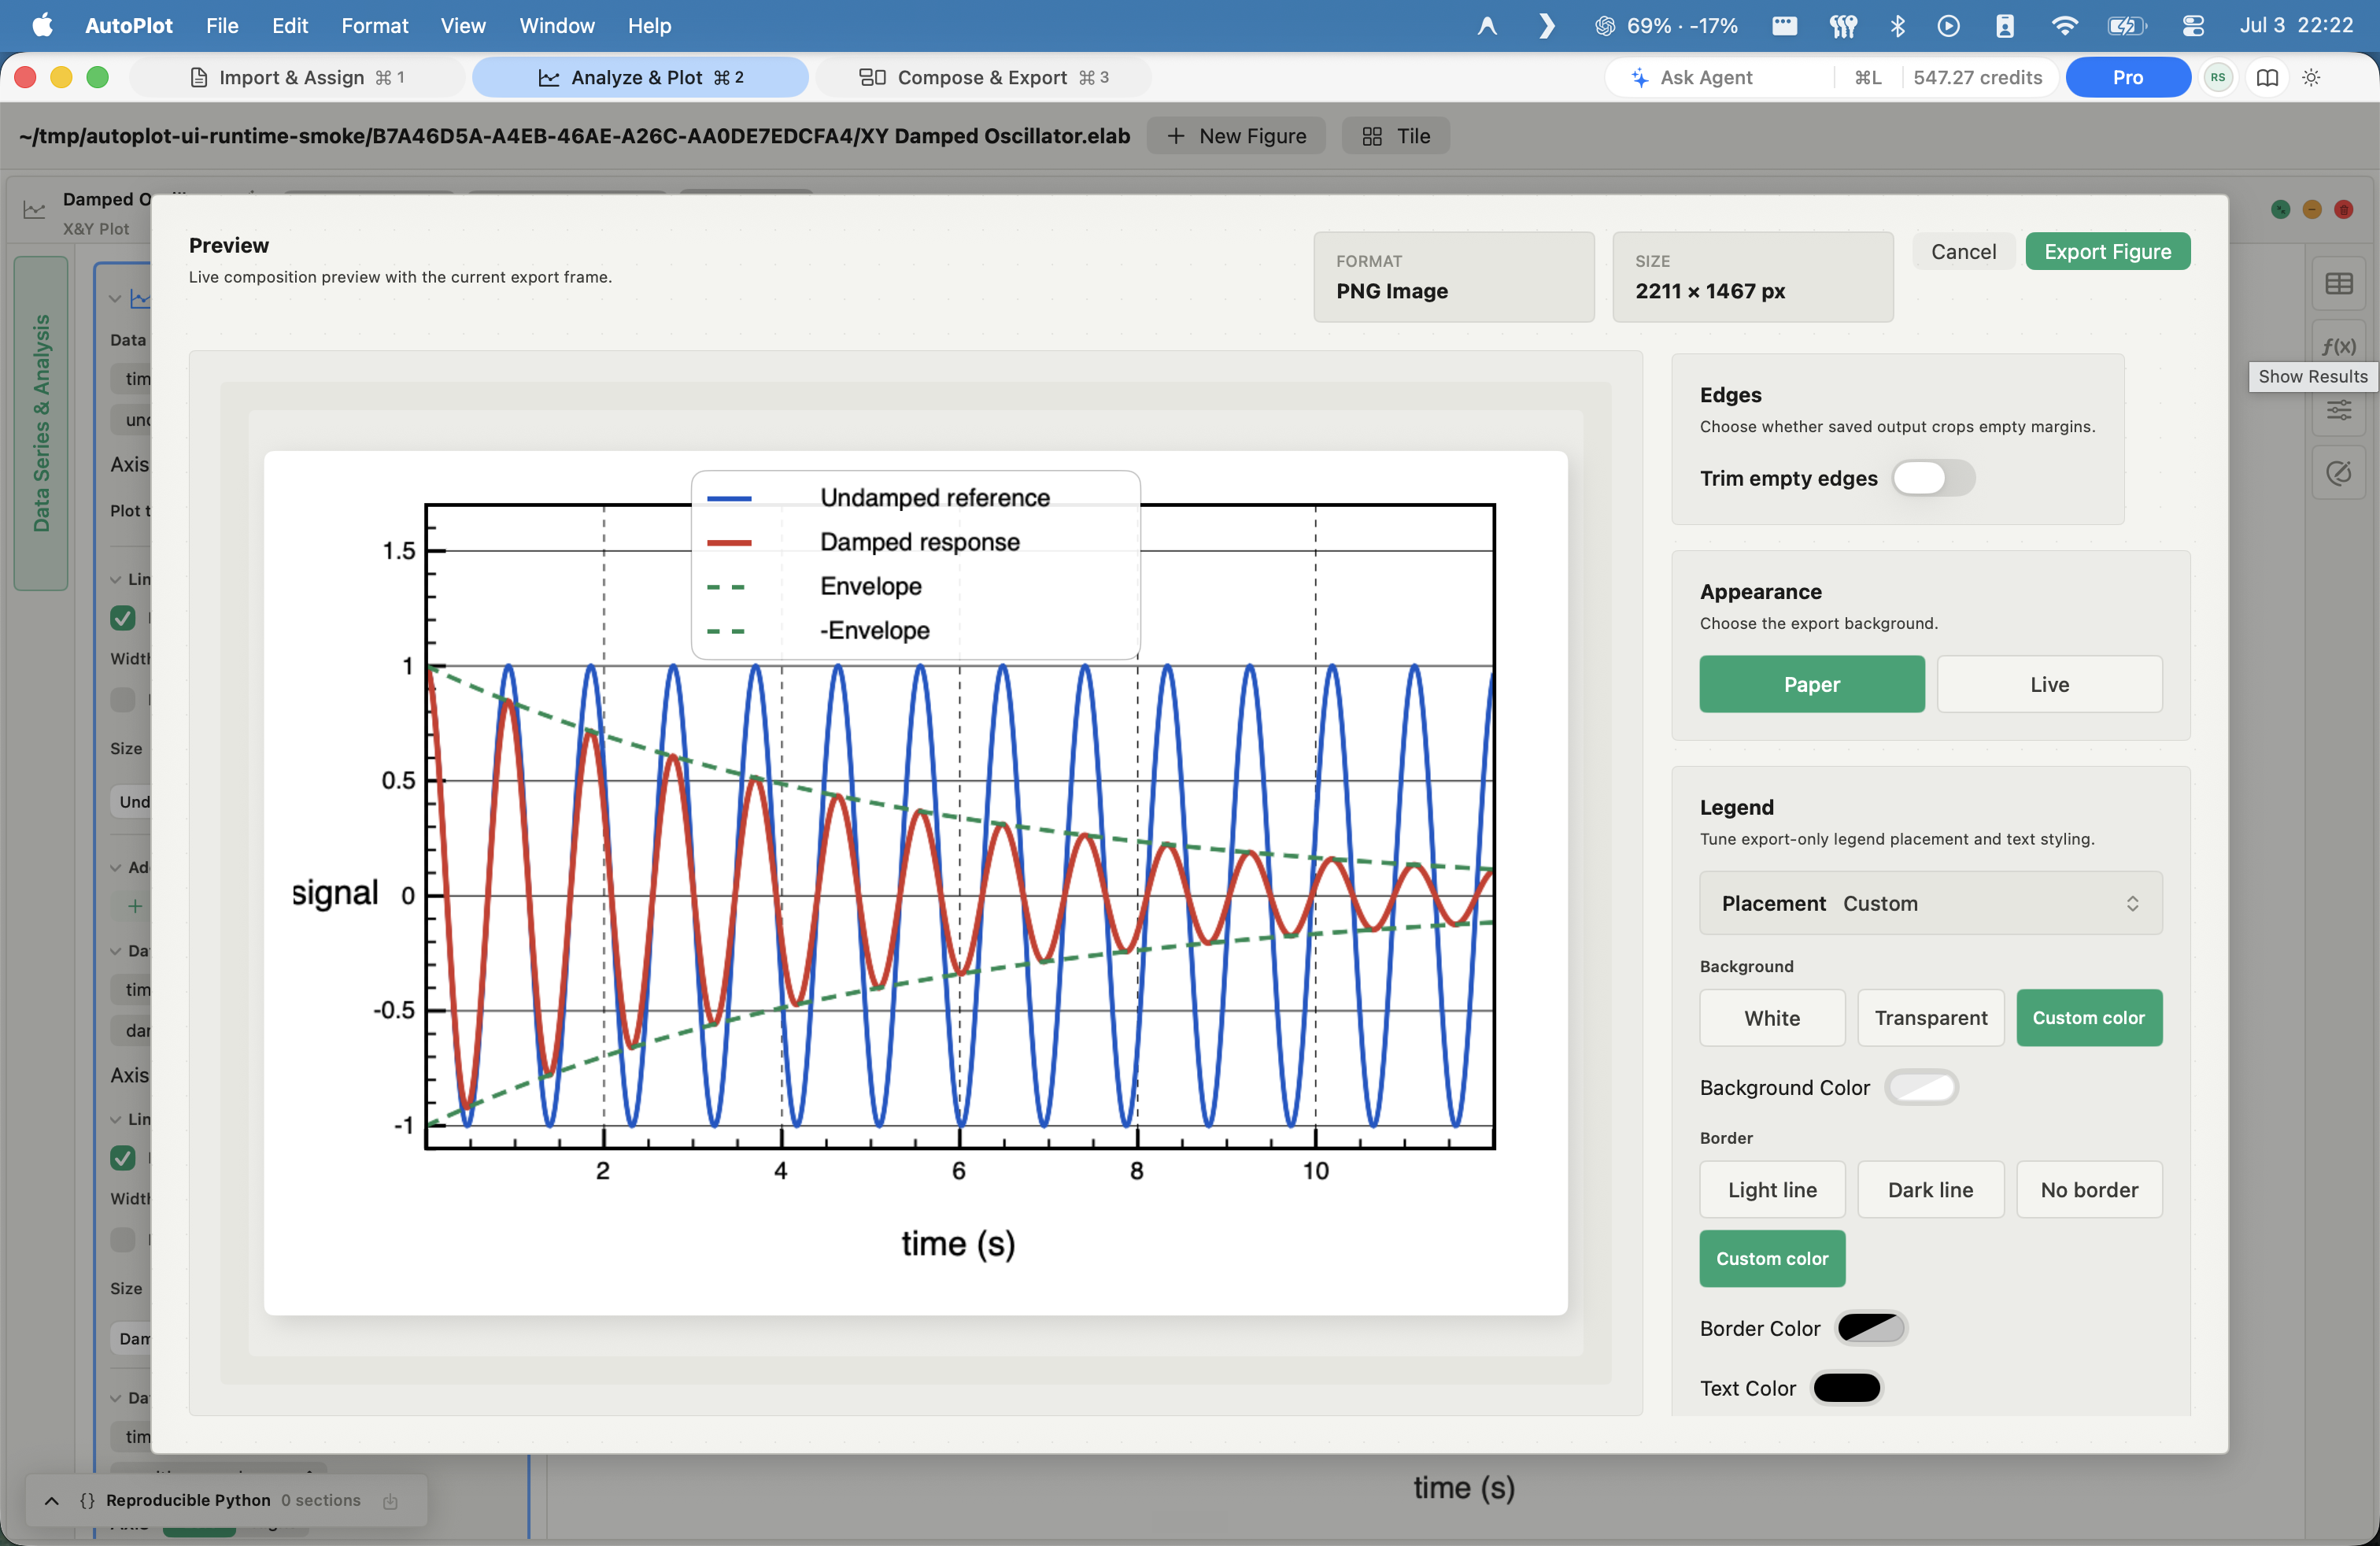Cancel the export dialog

click(x=1963, y=251)
